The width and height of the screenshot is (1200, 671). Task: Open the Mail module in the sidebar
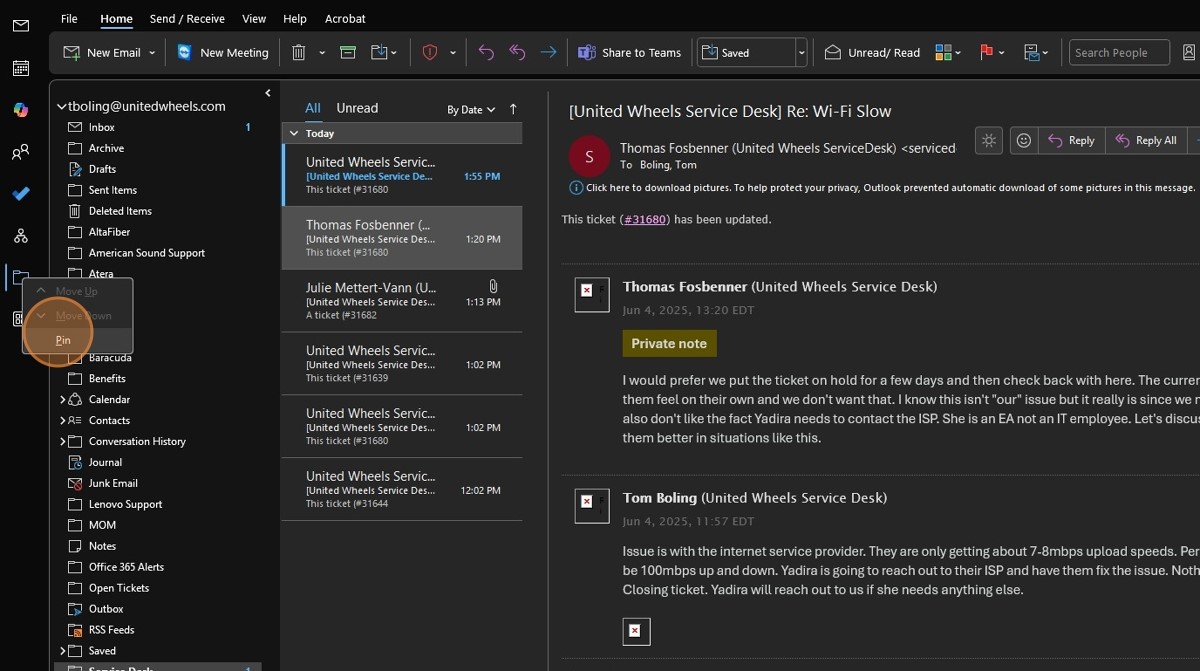coord(20,25)
